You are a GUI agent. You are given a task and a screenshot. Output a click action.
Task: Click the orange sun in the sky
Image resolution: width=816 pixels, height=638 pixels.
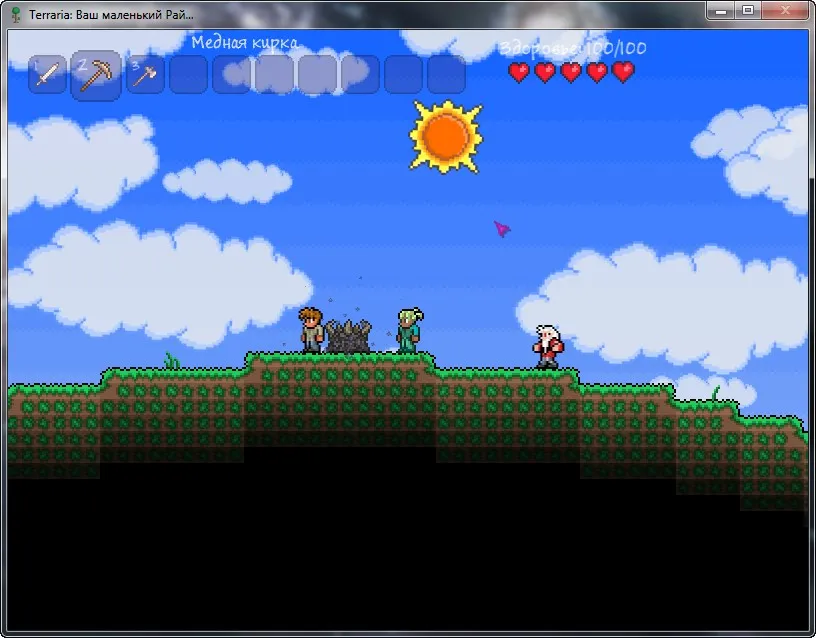(x=446, y=137)
